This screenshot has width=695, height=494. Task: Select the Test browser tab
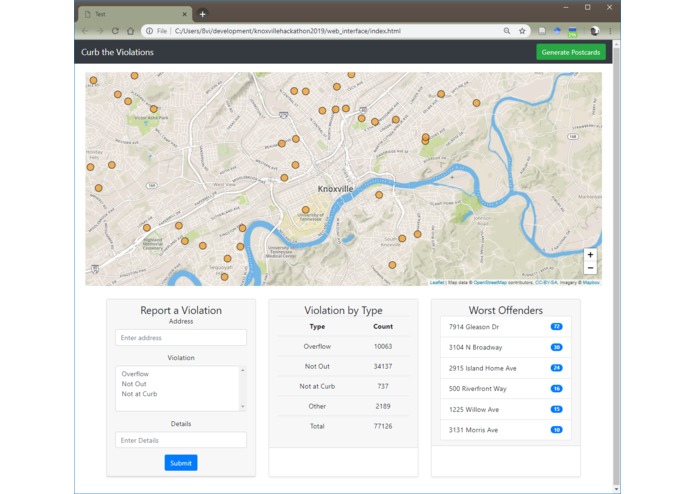tap(135, 14)
